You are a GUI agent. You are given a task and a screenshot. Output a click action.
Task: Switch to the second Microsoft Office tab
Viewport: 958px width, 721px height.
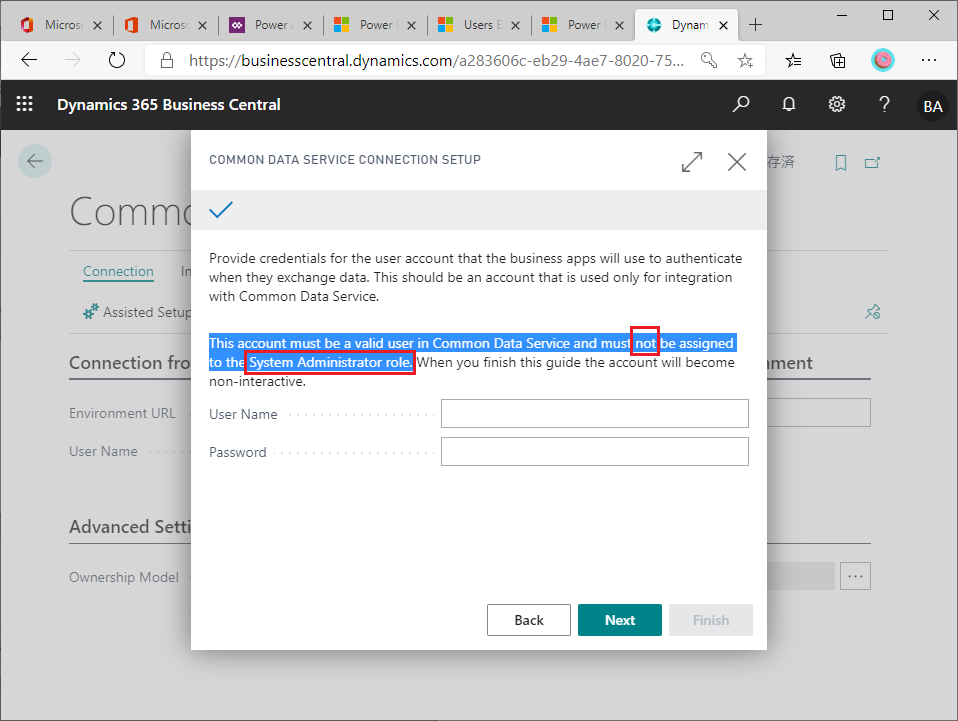[159, 24]
